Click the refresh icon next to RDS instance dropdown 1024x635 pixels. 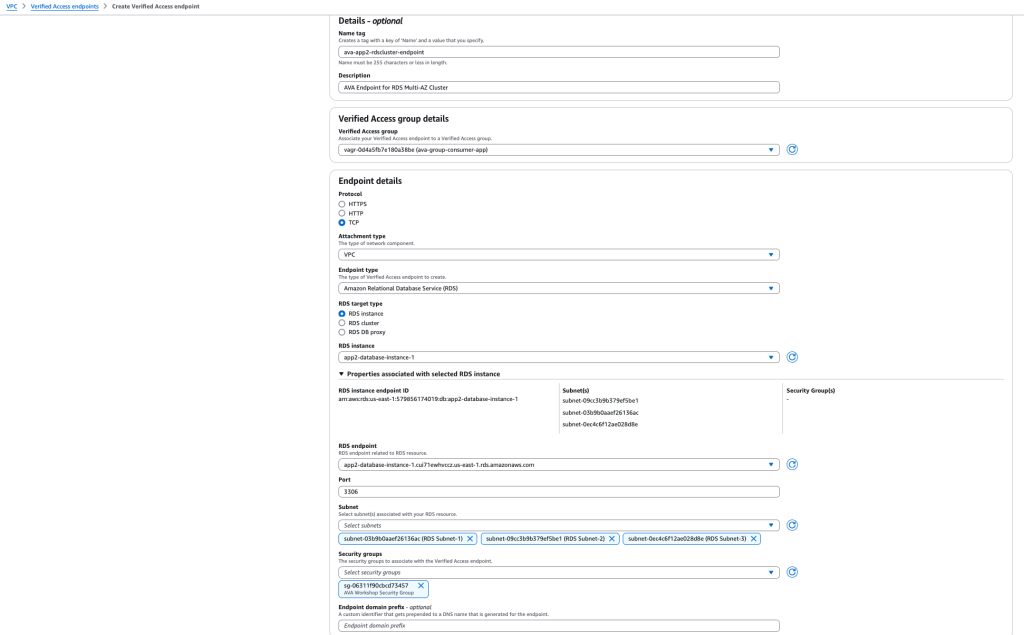pos(792,356)
